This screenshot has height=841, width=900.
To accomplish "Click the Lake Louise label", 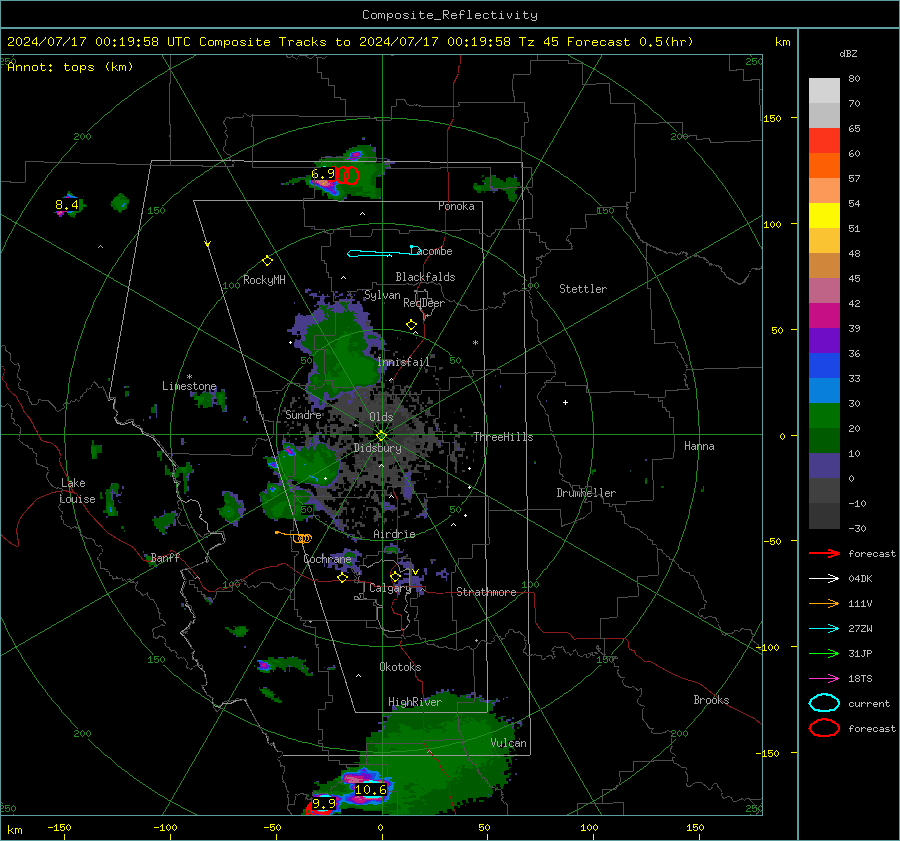I will 77,491.
